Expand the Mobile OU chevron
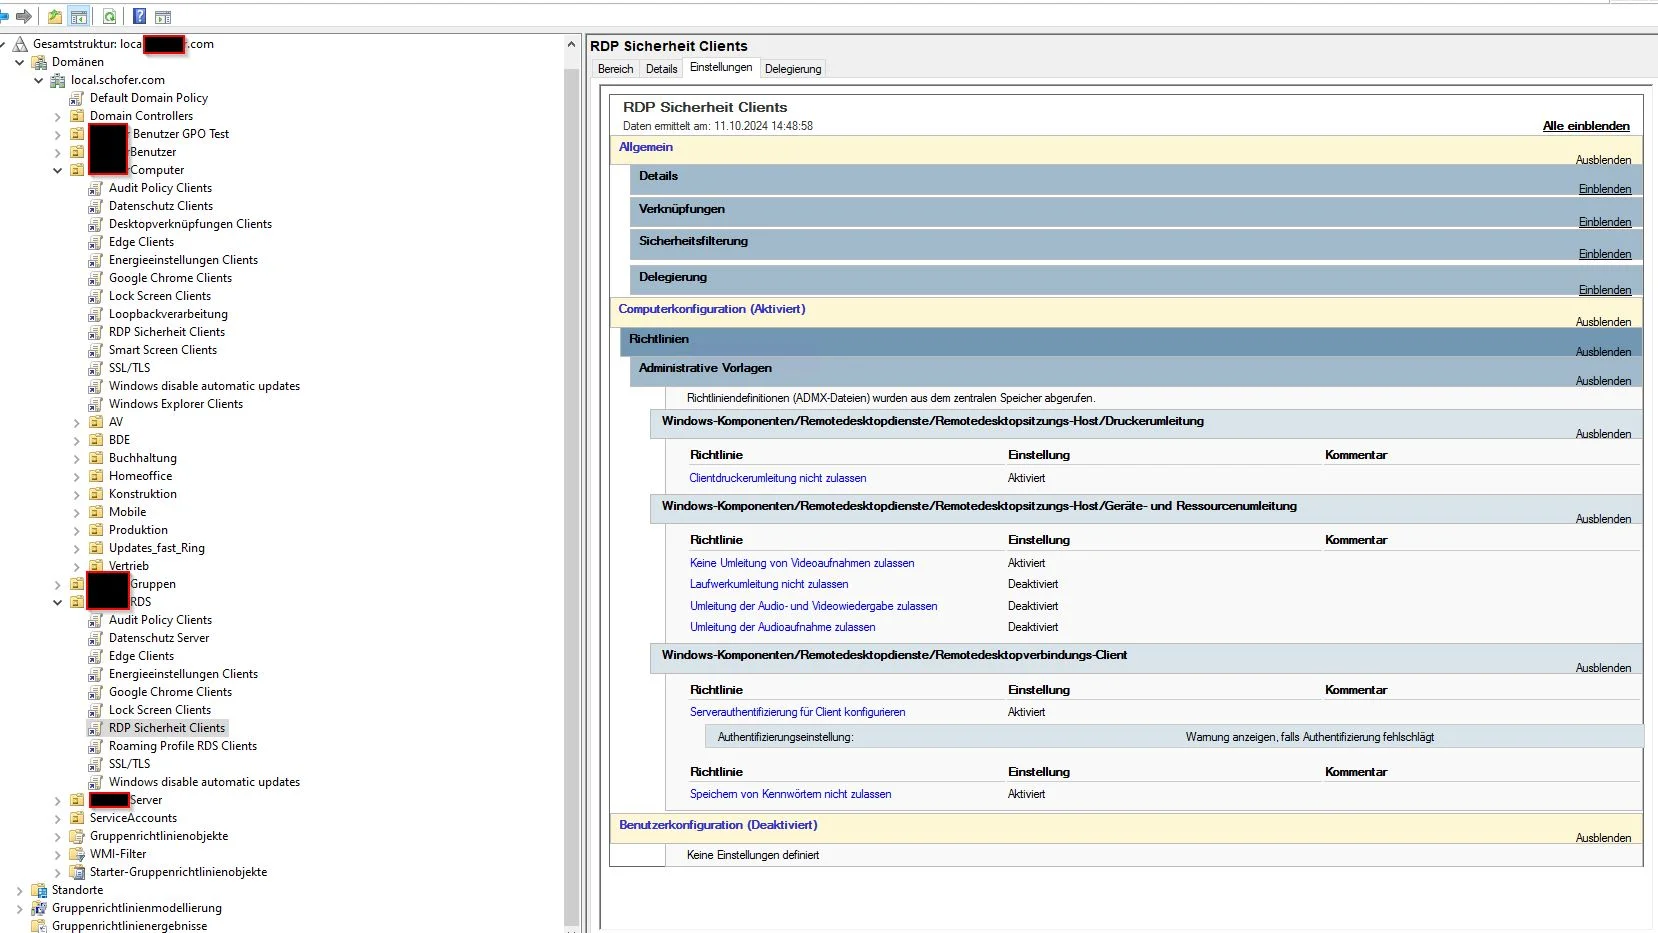1658x933 pixels. (77, 513)
